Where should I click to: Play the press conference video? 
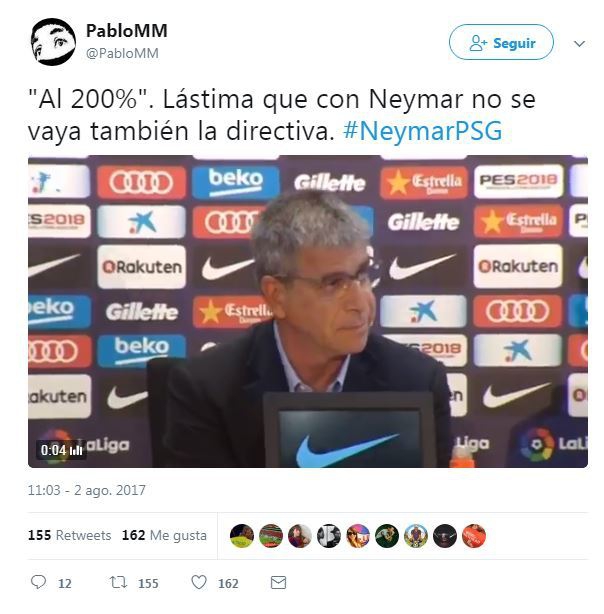308,311
